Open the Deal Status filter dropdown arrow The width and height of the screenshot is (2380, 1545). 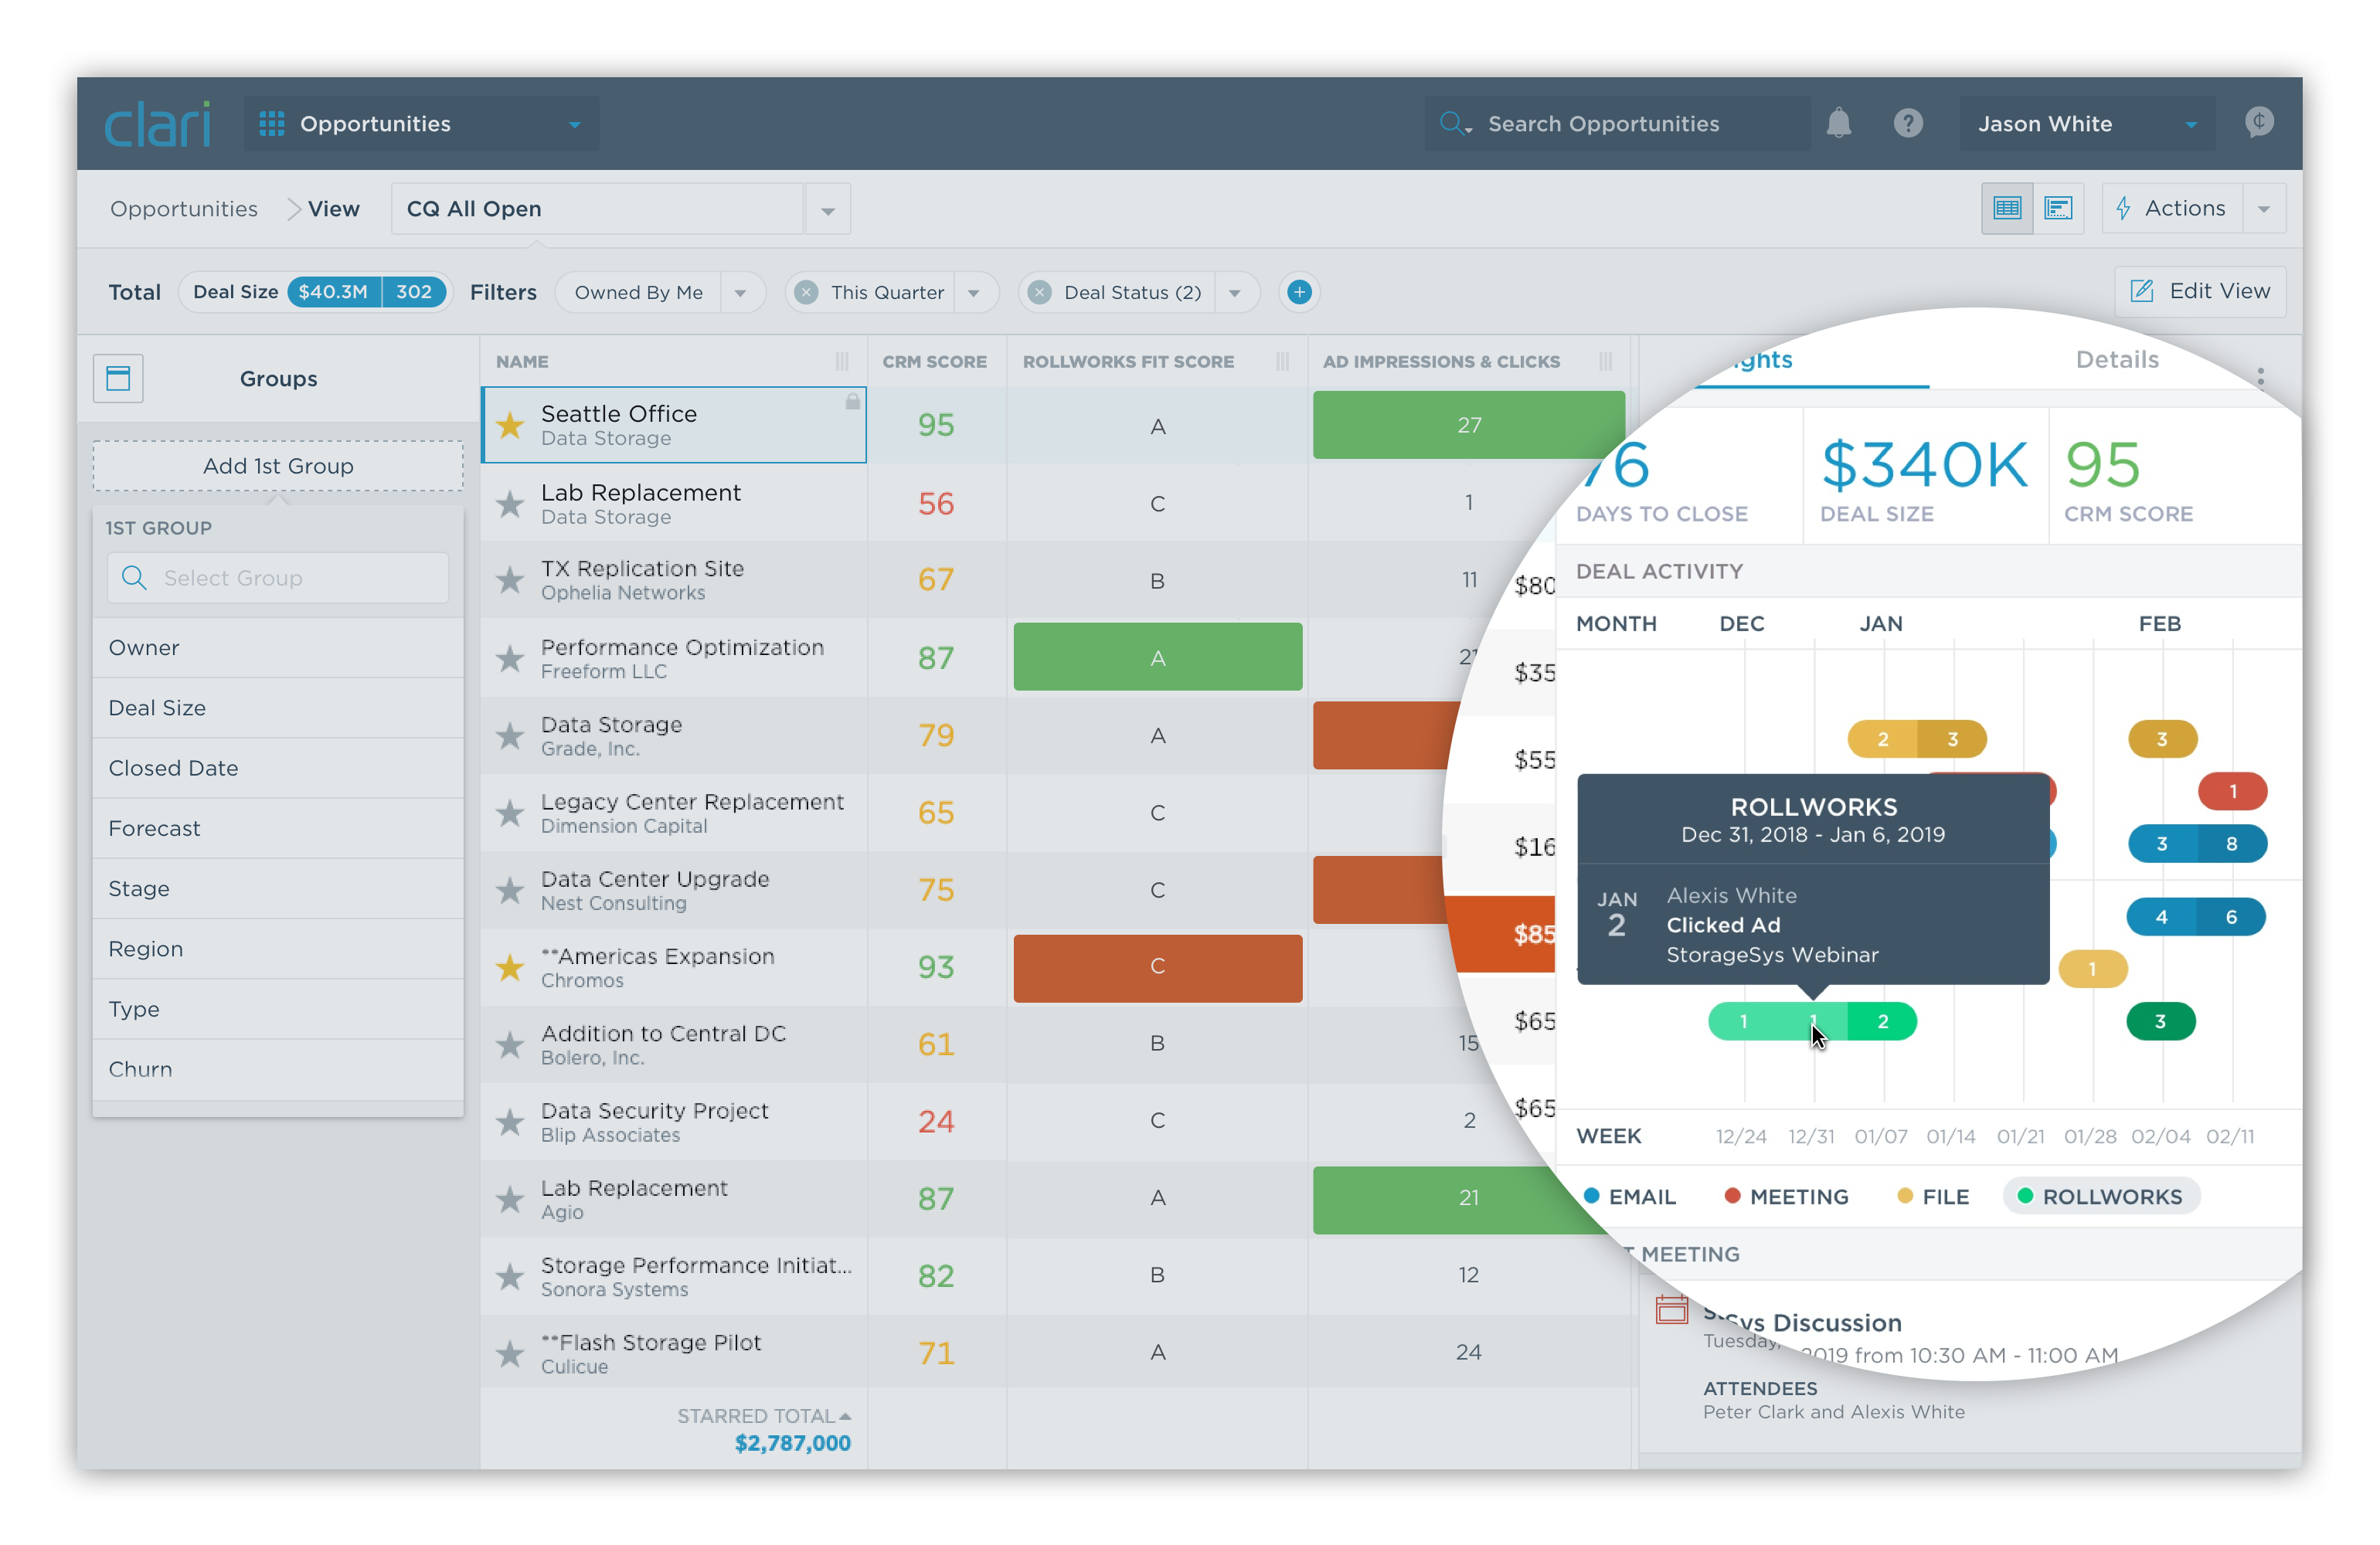click(1235, 292)
